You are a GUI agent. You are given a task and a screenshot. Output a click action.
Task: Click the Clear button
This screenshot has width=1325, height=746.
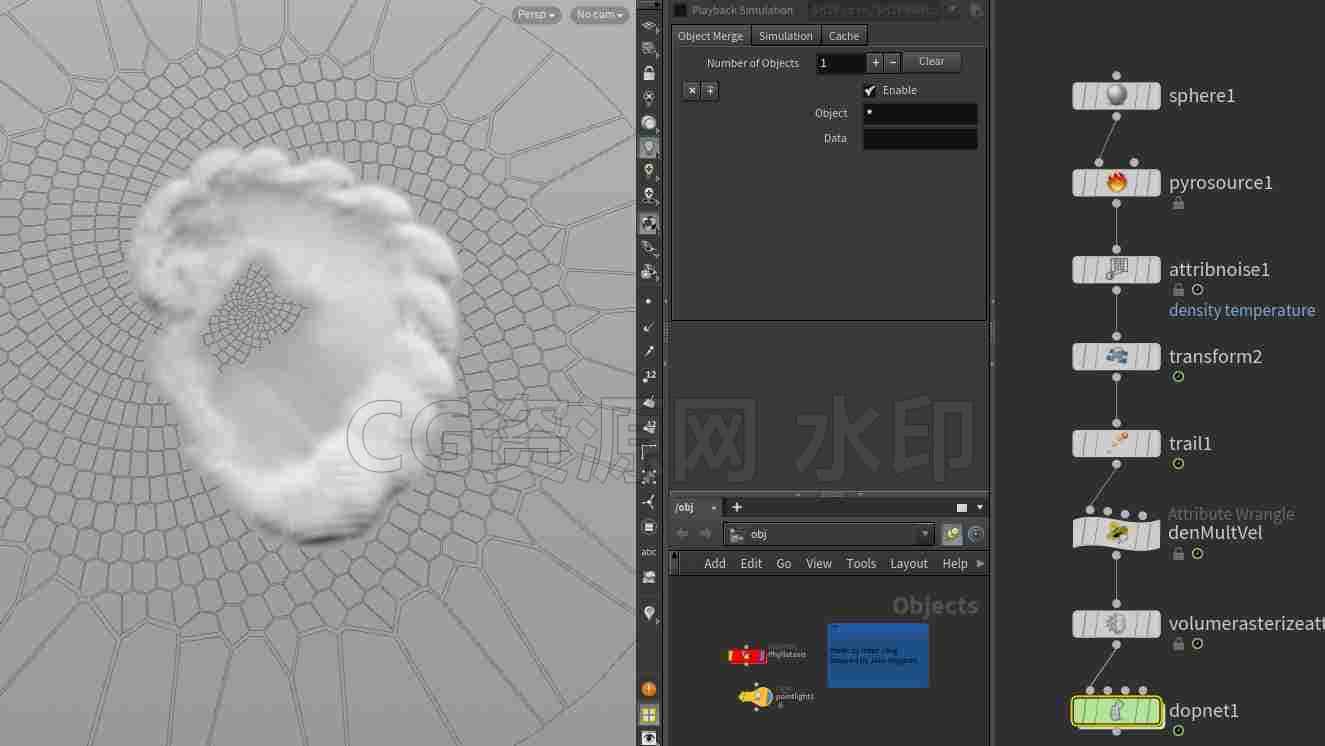(931, 62)
